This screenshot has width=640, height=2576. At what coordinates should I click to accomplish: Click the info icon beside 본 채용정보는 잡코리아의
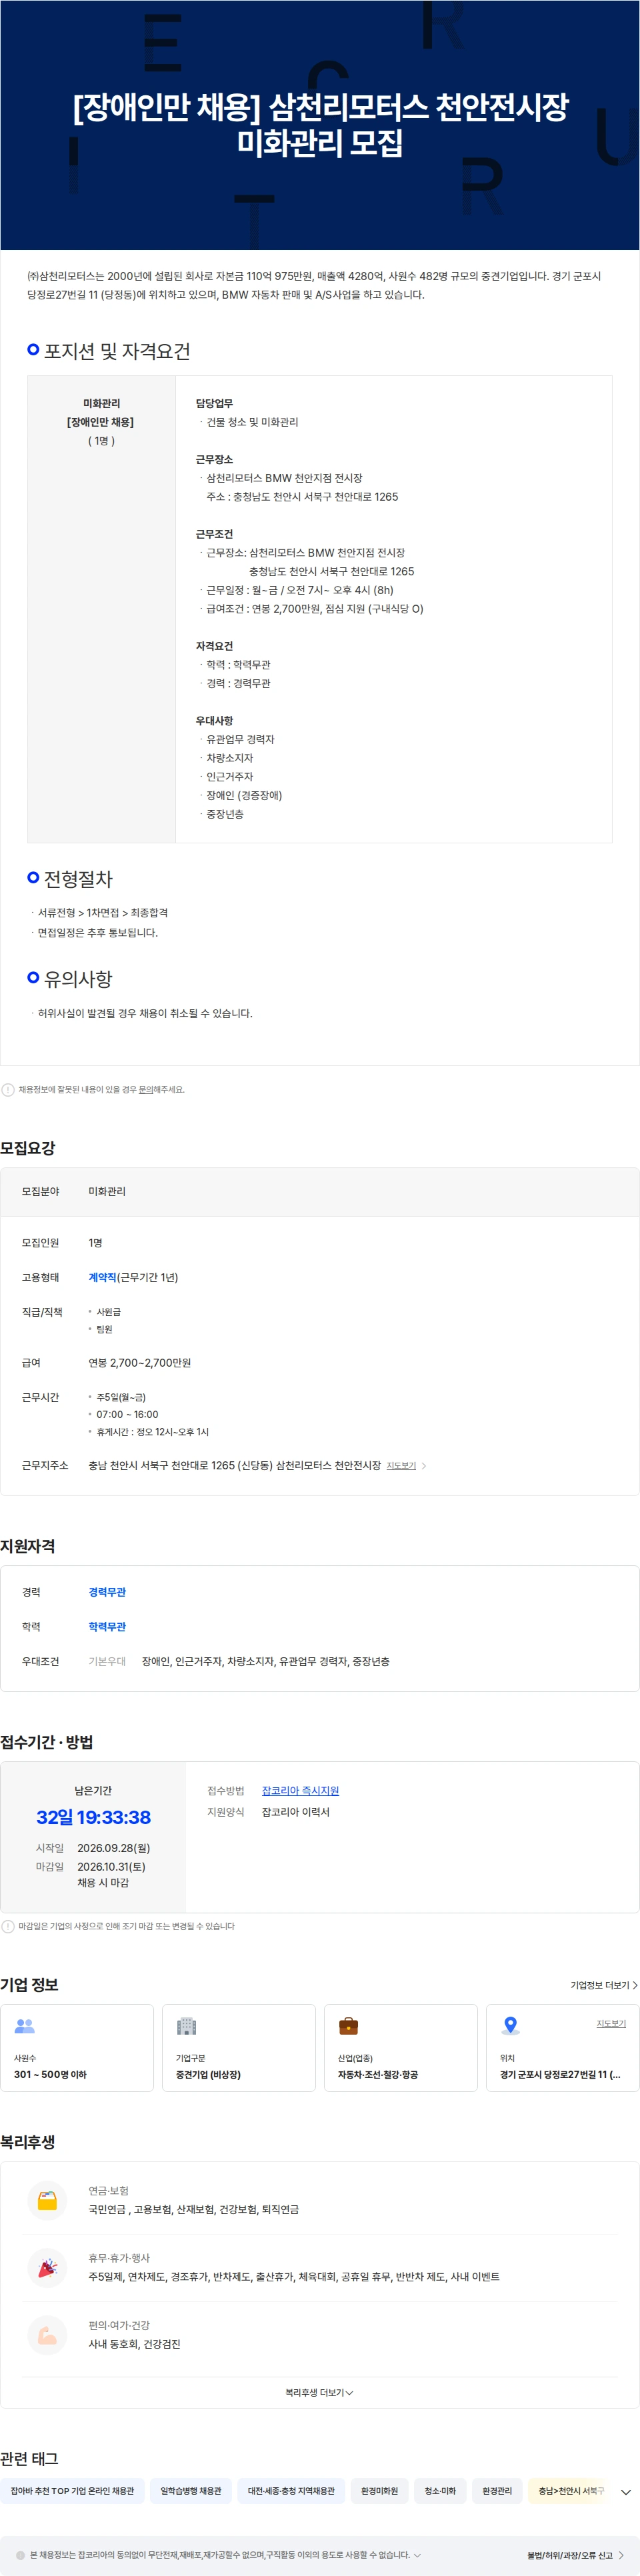pos(20,2555)
